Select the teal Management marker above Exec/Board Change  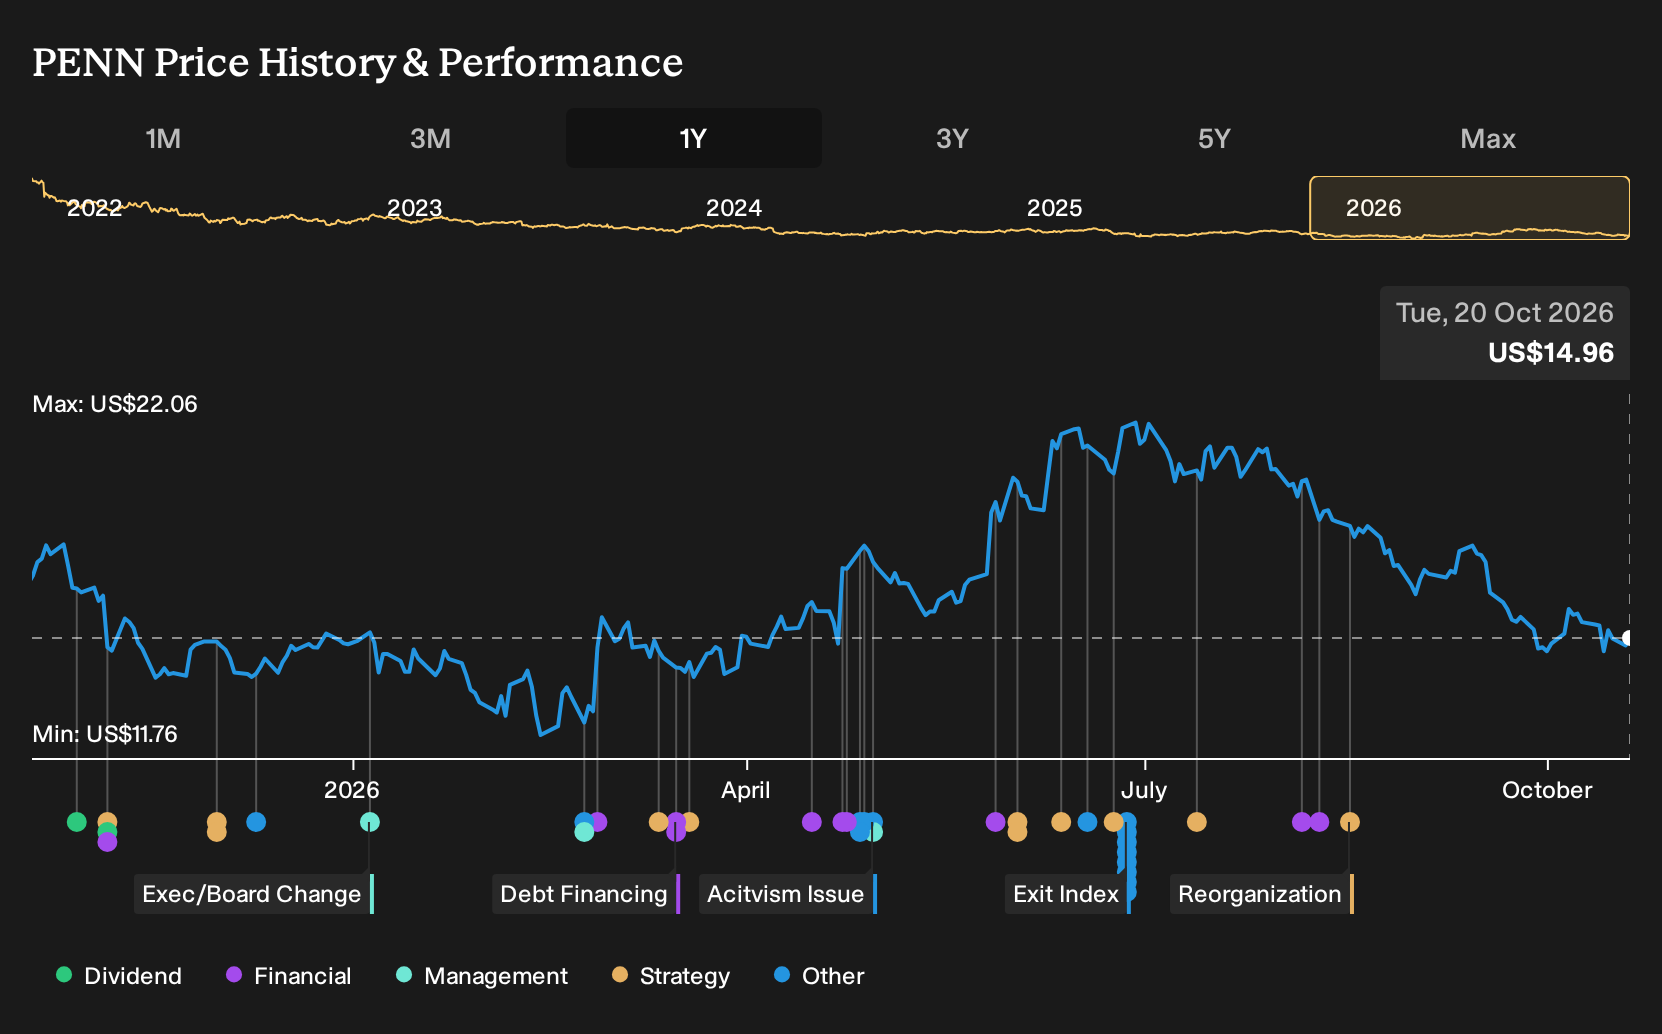(x=370, y=822)
